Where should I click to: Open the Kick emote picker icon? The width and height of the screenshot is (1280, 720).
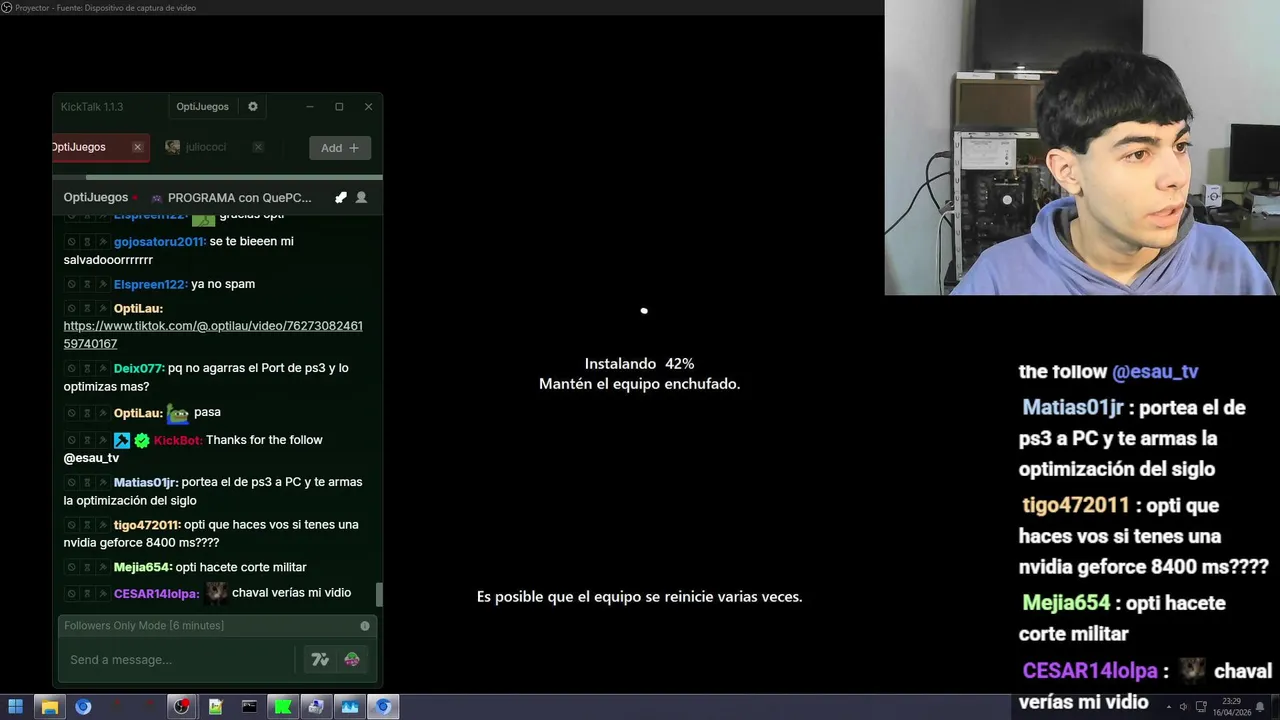(352, 660)
